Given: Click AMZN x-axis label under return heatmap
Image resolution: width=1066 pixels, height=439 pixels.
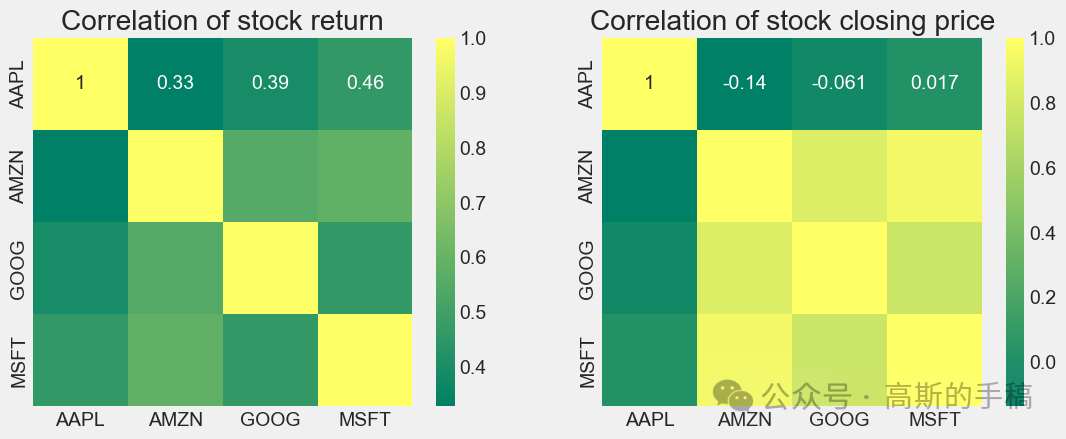Looking at the screenshot, I should tap(175, 420).
